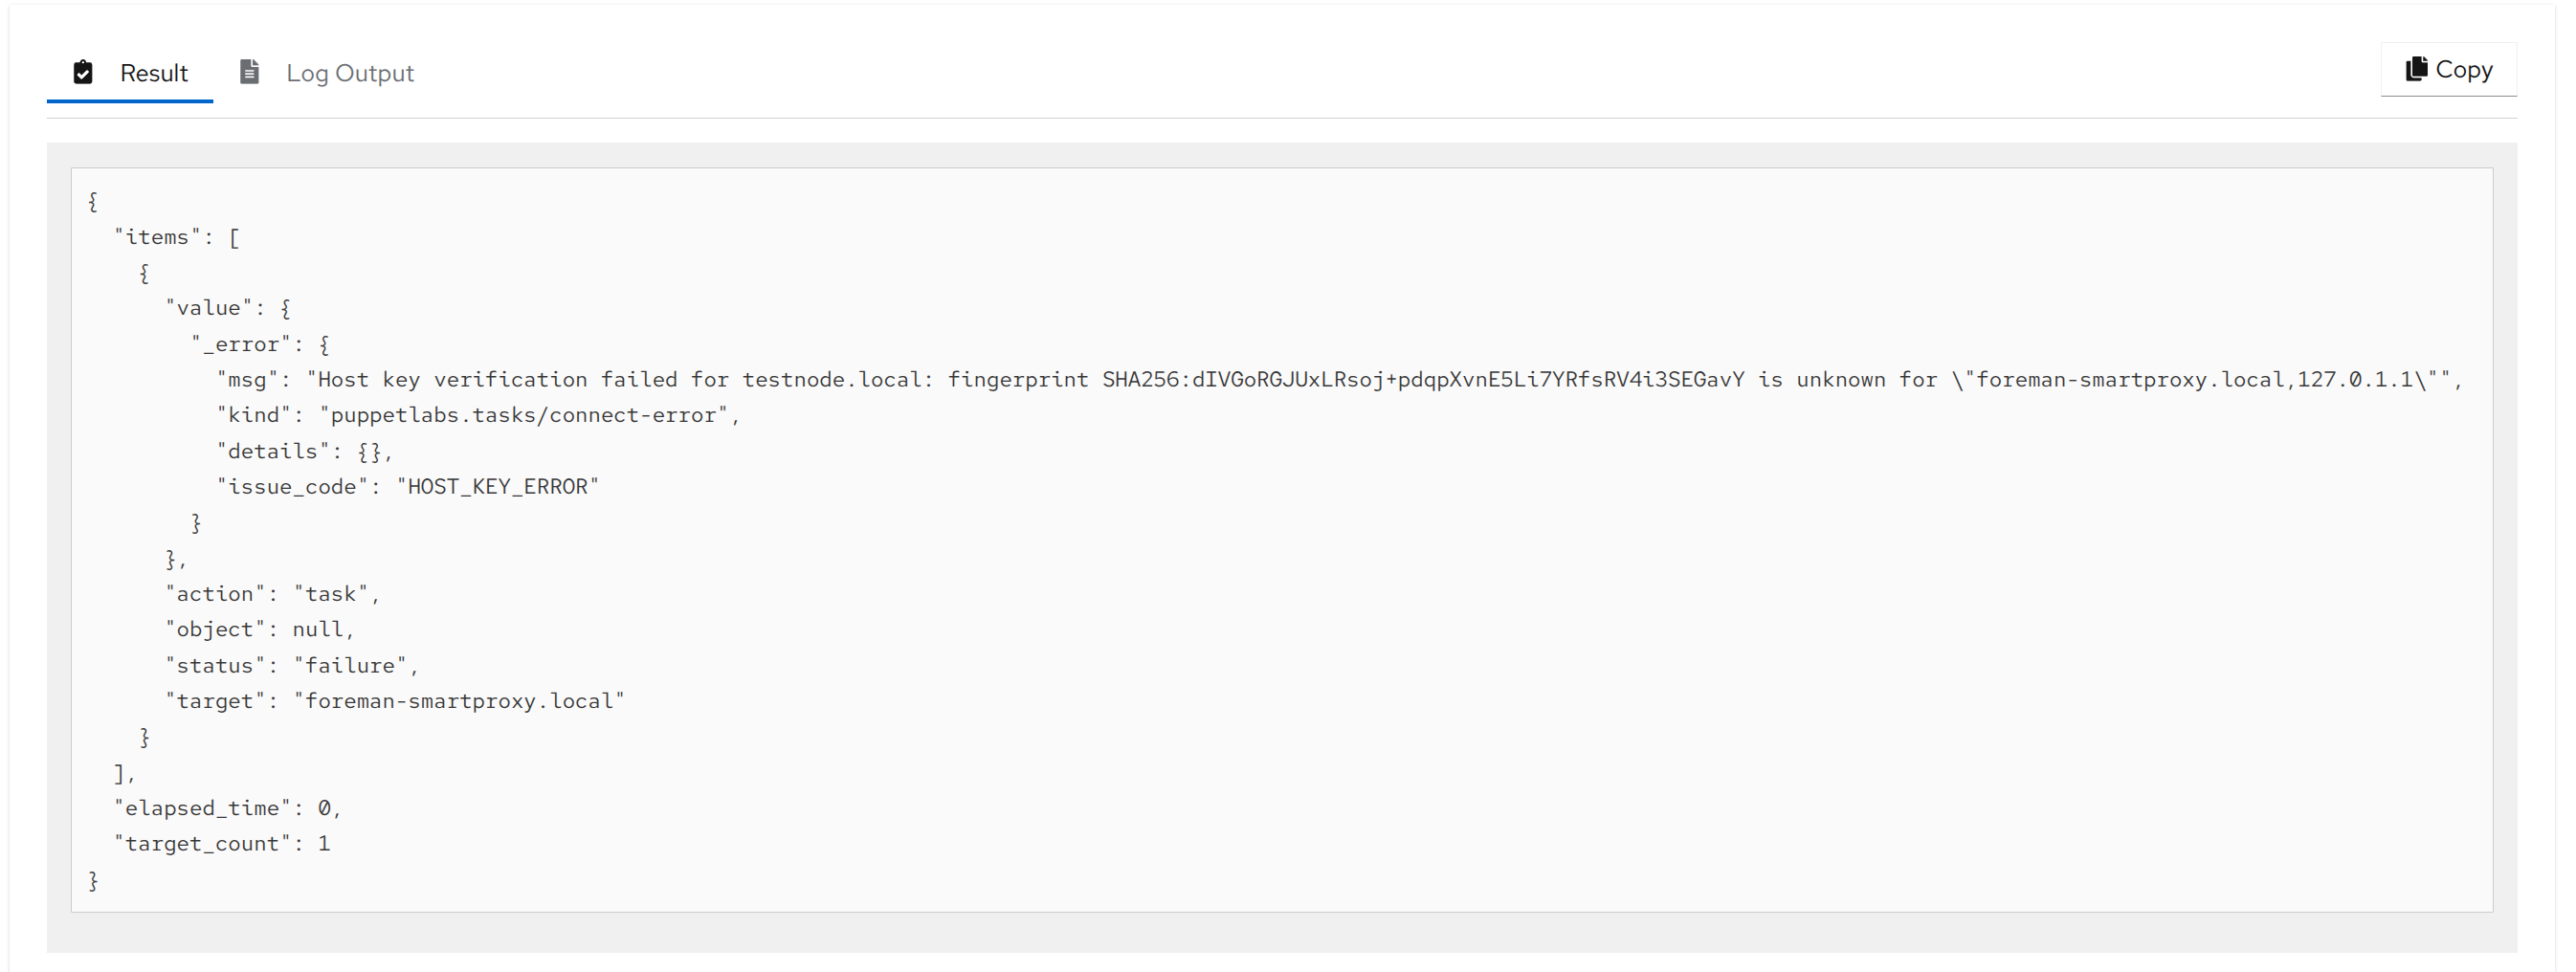Click the clipboard-check icon on Result tab
Viewport: 2576px width, 972px height.
click(83, 72)
